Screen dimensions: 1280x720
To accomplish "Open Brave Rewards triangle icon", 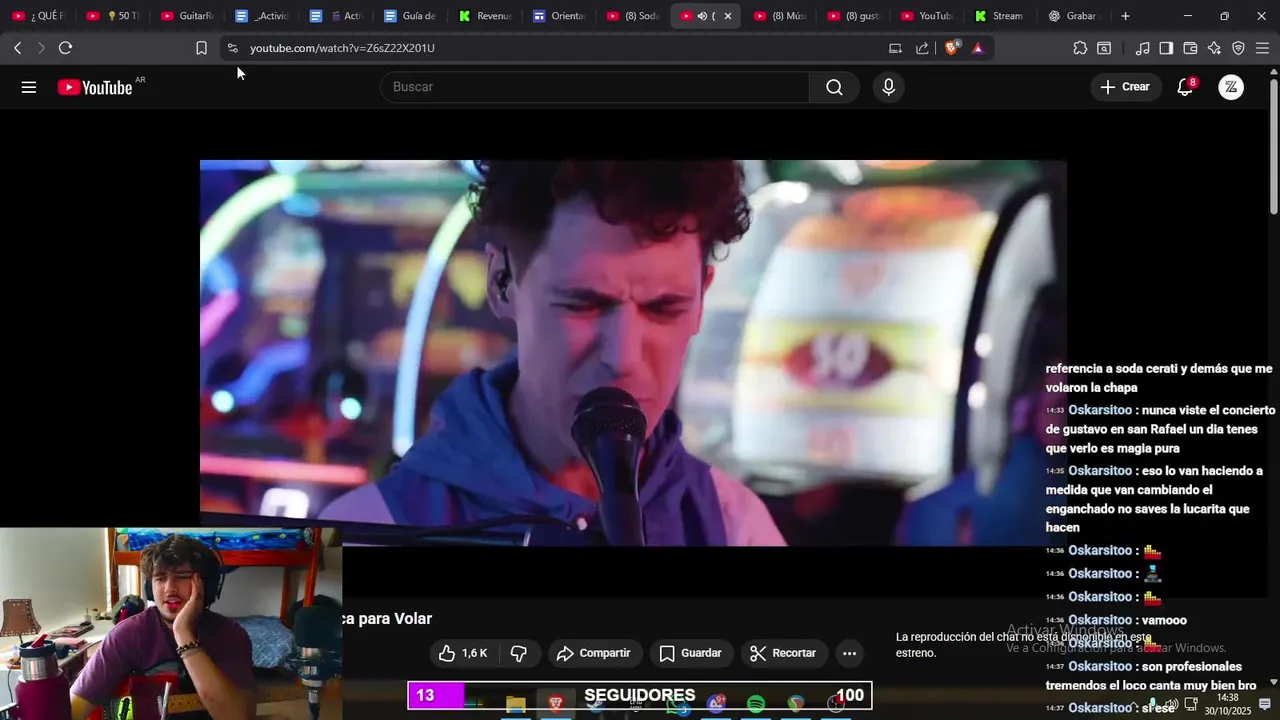I will [977, 48].
